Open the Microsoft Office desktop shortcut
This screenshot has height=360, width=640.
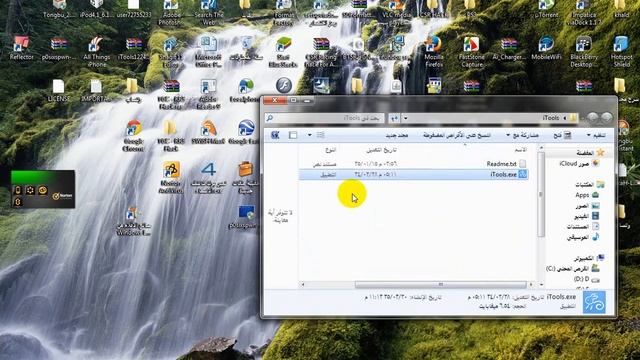pyautogui.click(x=208, y=52)
